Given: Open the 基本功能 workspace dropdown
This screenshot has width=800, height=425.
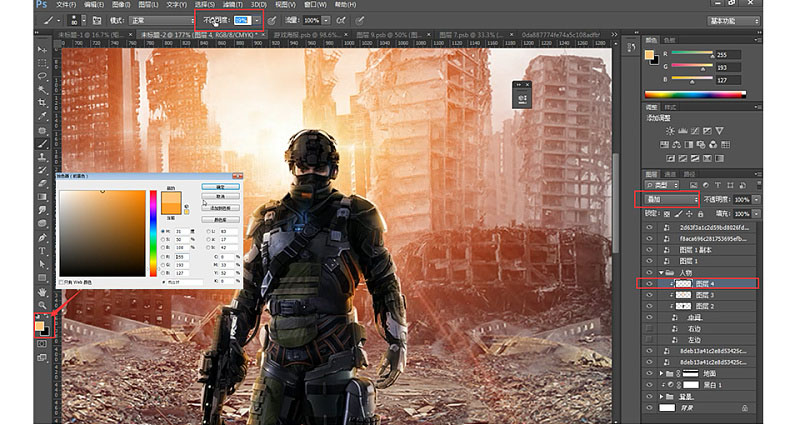Looking at the screenshot, I should (x=734, y=21).
